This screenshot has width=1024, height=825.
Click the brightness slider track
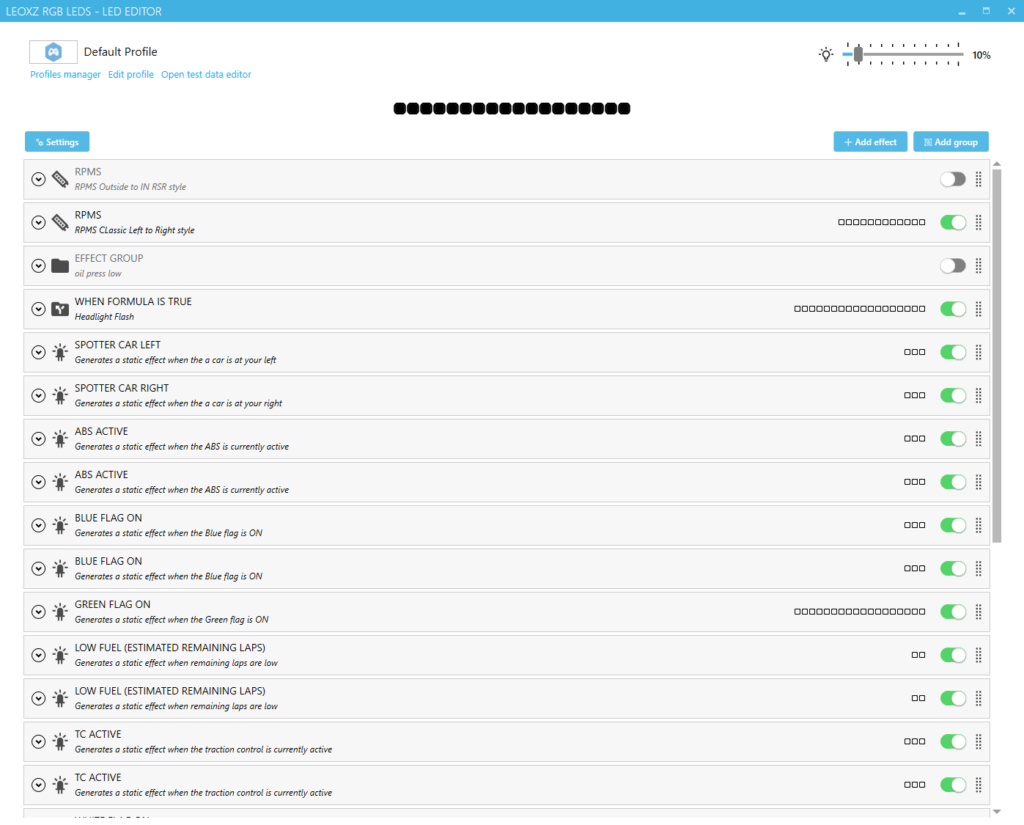click(910, 55)
